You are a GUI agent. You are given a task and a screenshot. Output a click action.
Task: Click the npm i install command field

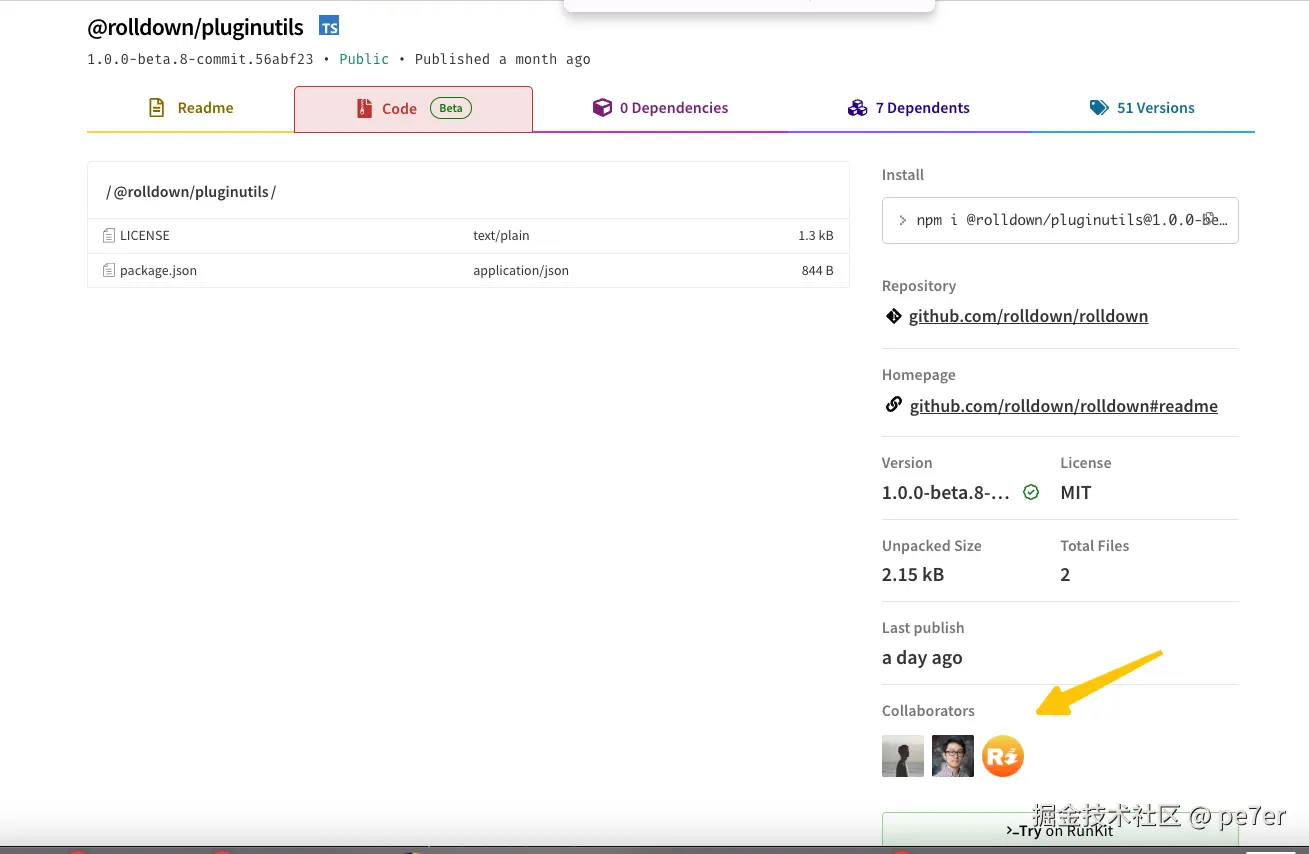[1060, 220]
